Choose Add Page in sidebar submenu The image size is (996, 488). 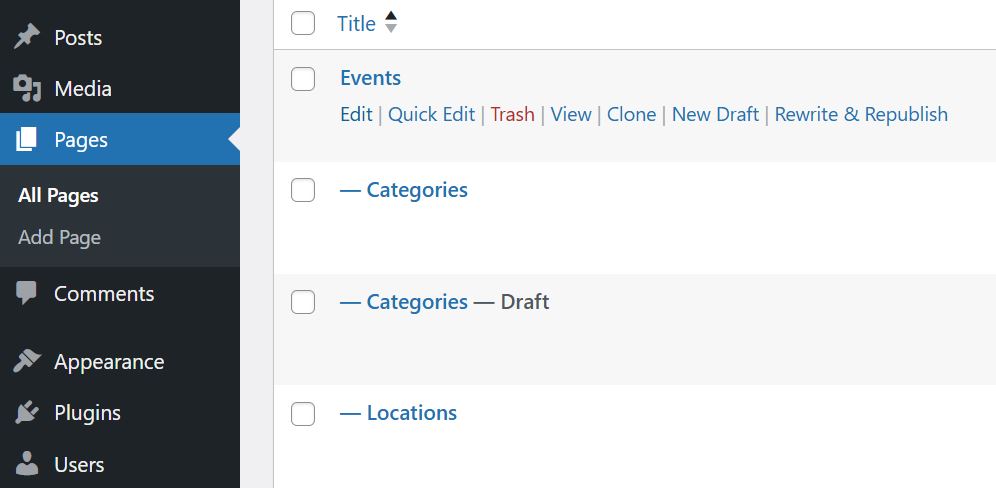tap(59, 238)
